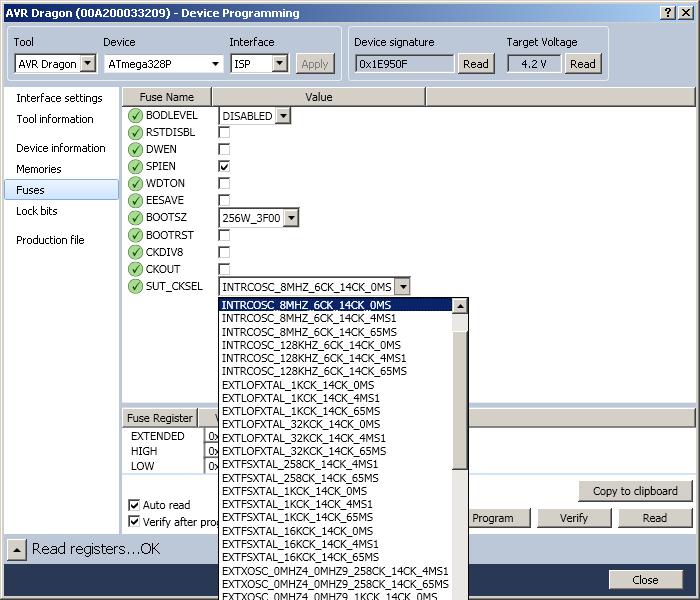
Task: Click the green check icon next to WDTON
Action: [x=135, y=183]
